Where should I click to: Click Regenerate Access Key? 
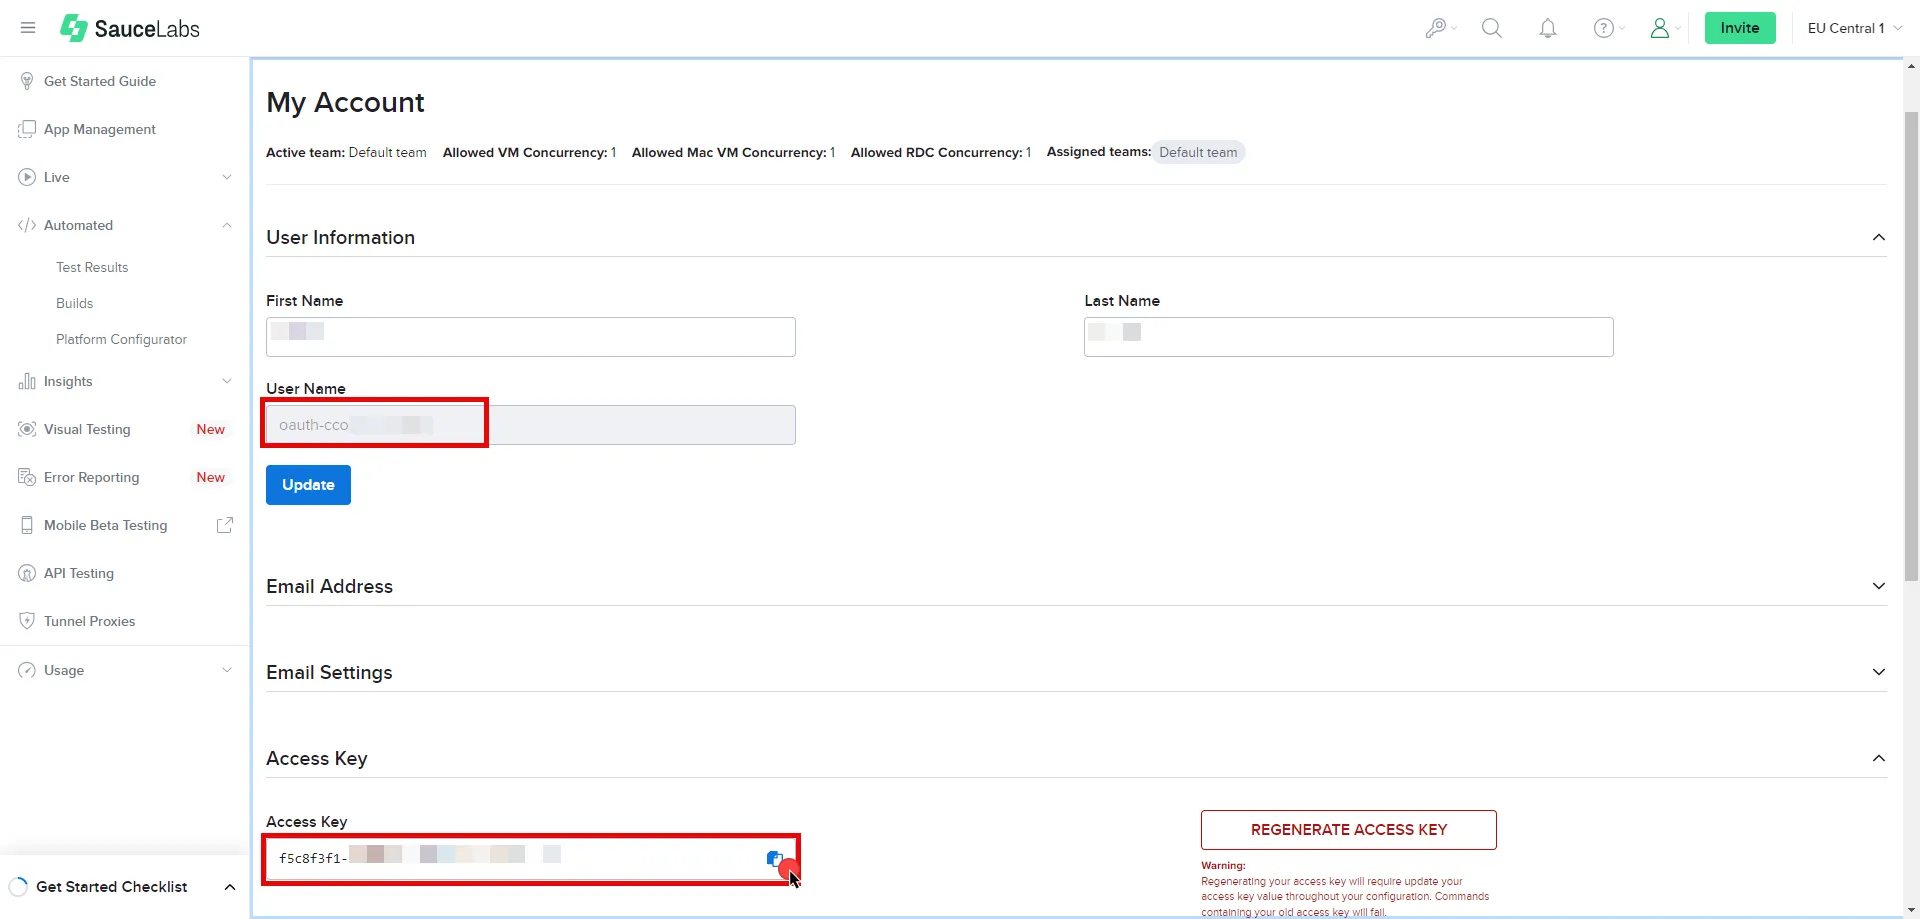(x=1348, y=829)
